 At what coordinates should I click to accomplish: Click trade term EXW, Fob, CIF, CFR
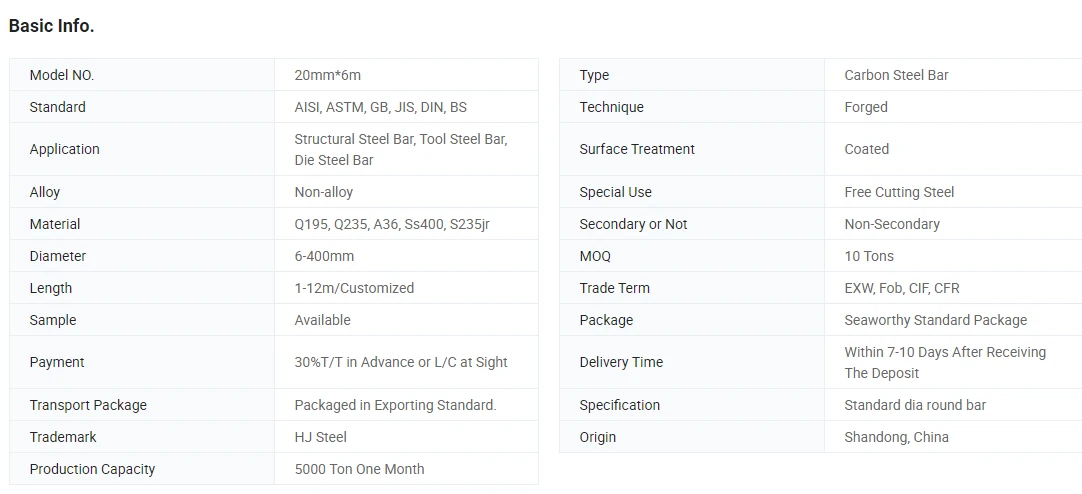click(902, 288)
